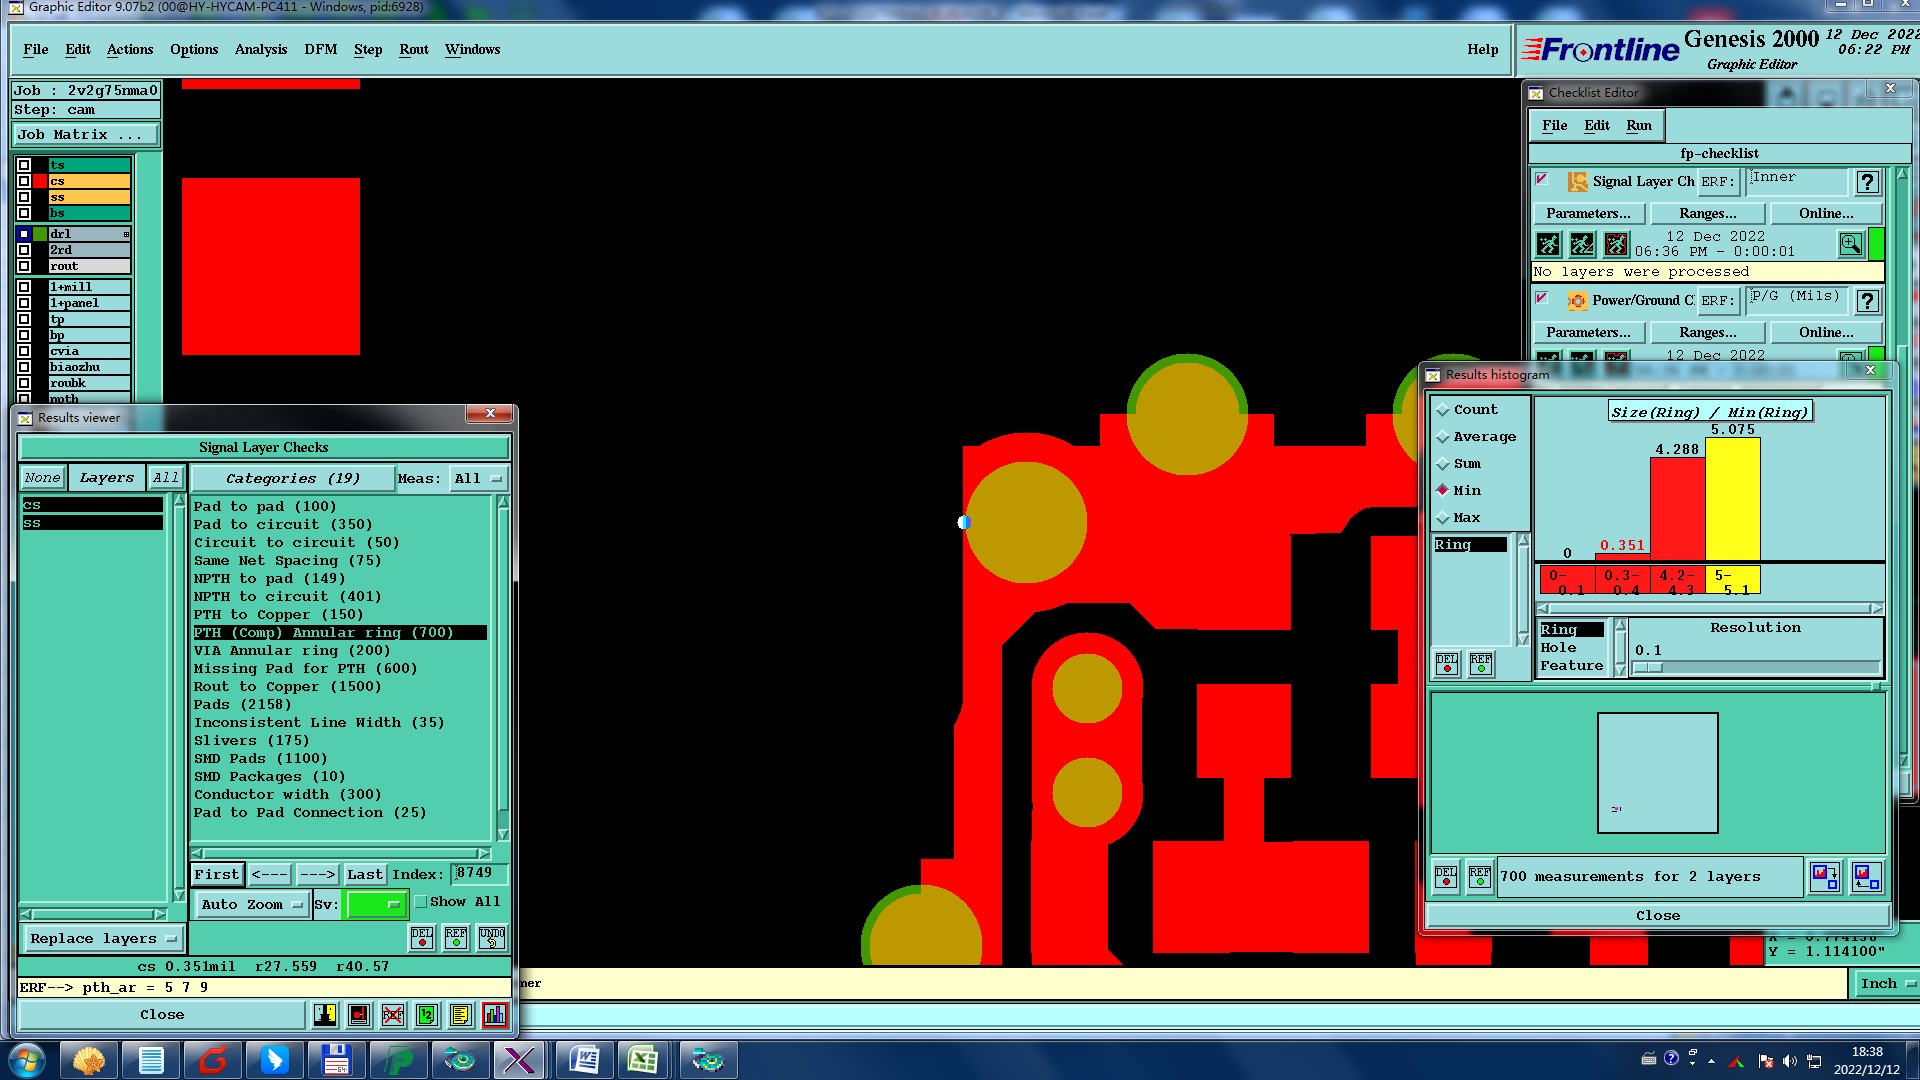Click DEL icon under histogram Ring list
This screenshot has width=1920, height=1080.
1447,664
